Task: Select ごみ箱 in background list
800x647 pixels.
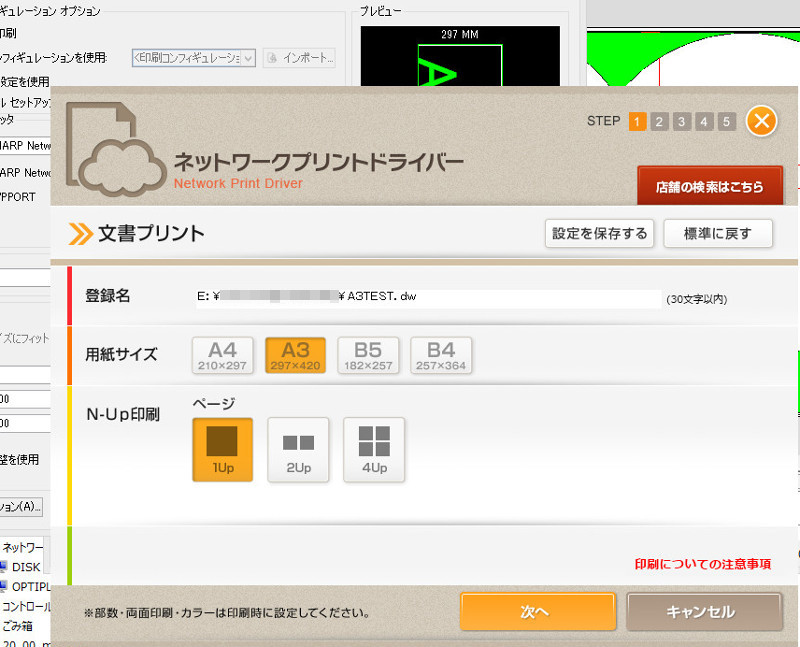Action: (x=17, y=626)
